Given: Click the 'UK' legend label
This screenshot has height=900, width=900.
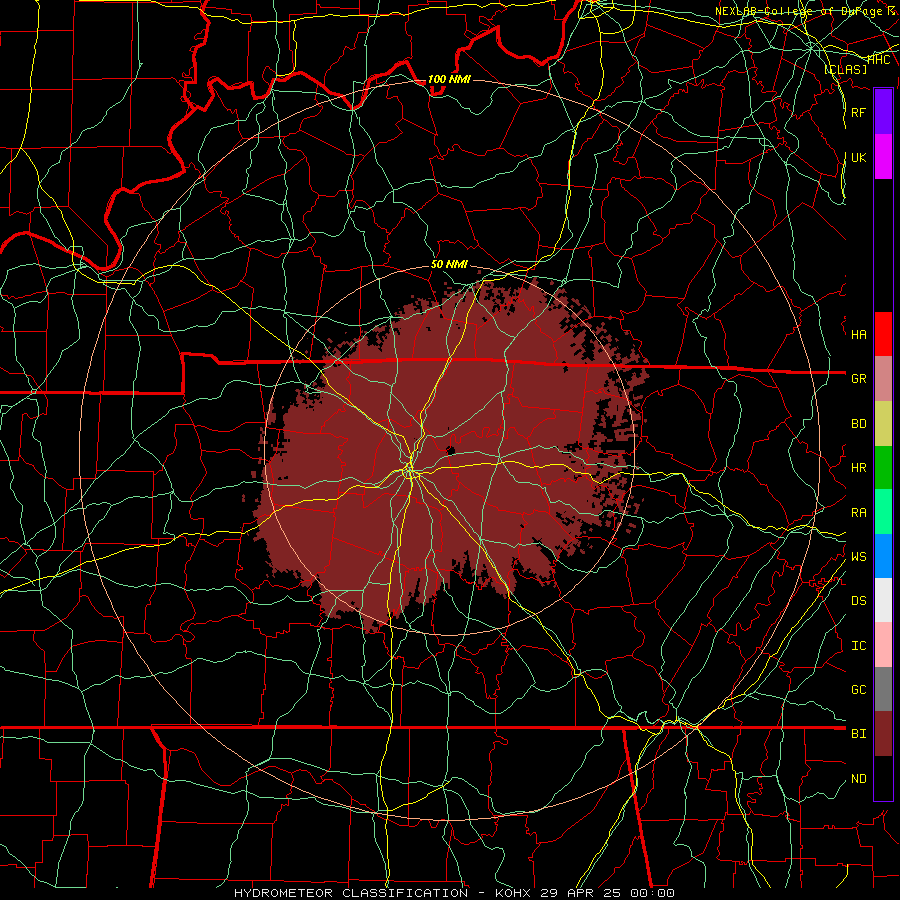Looking at the screenshot, I should point(858,157).
